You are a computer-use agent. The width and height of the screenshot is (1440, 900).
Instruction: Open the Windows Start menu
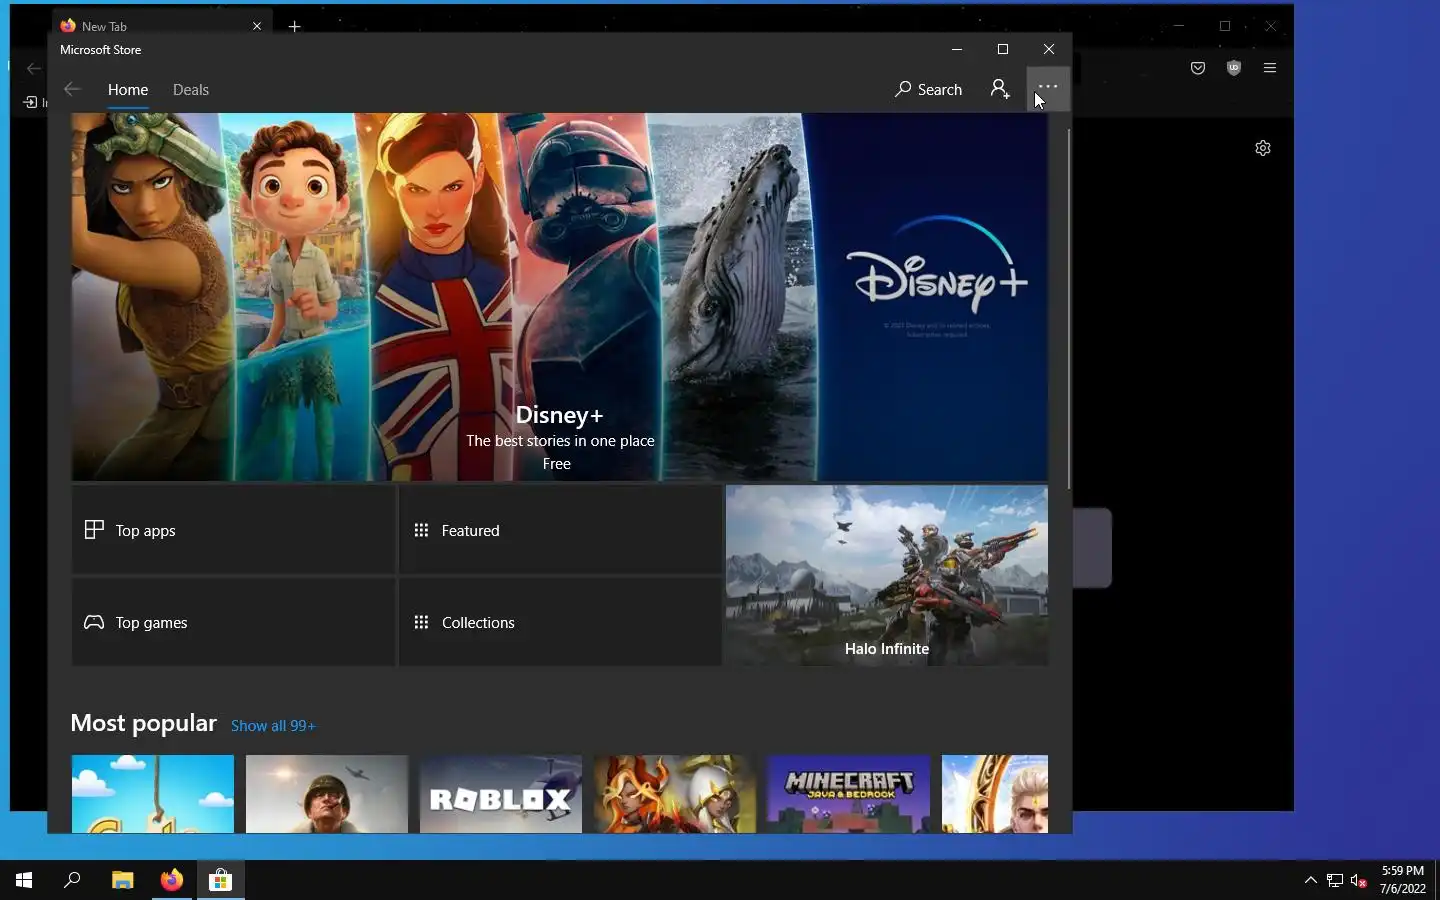tap(24, 880)
